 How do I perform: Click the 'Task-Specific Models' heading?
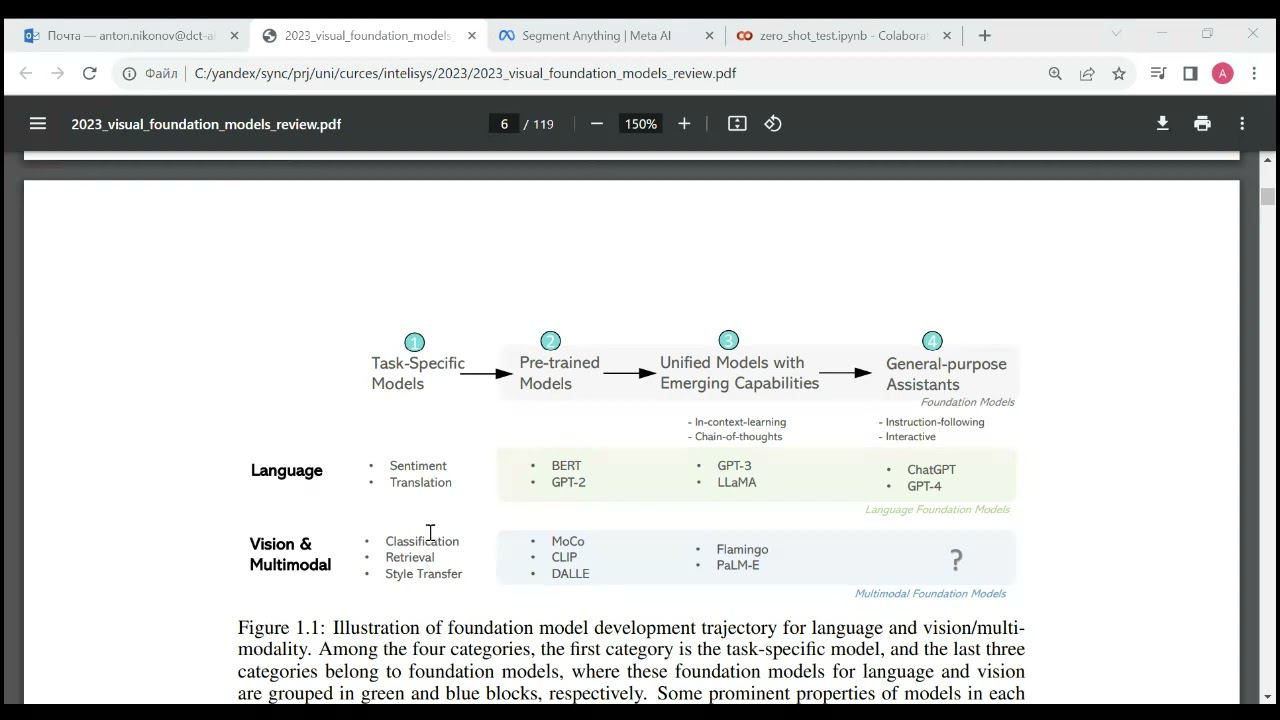(x=418, y=373)
